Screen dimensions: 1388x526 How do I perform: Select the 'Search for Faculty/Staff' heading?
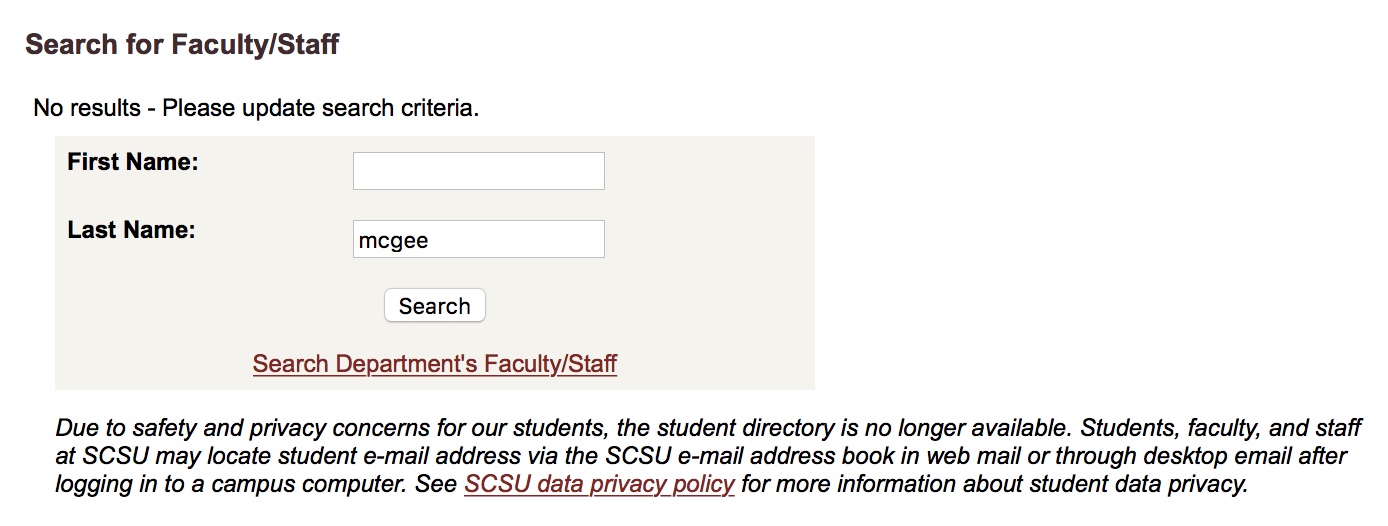click(x=182, y=45)
